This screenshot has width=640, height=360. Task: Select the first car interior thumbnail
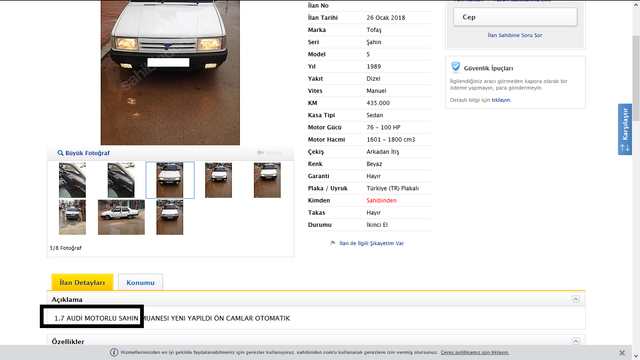pos(72,180)
